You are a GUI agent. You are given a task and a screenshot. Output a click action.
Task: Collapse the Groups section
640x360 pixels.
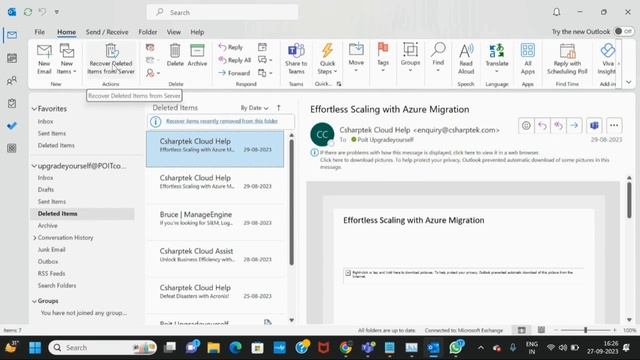[x=34, y=301]
